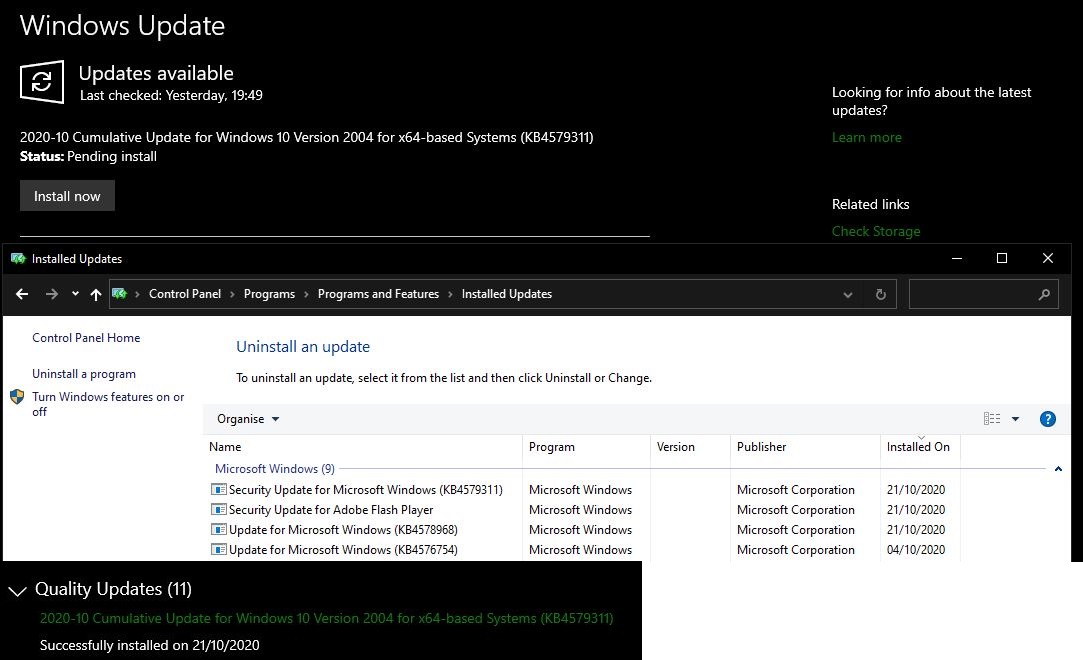Click the Windows Update refresh arrows icon

[x=41, y=81]
